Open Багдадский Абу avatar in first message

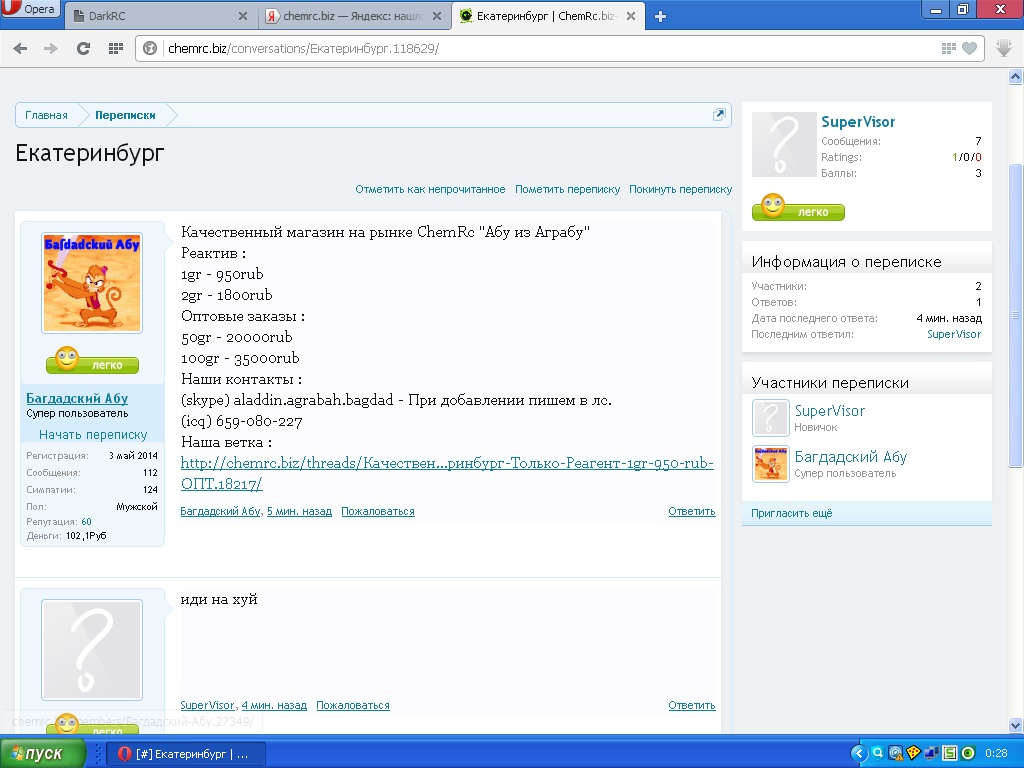coord(92,283)
